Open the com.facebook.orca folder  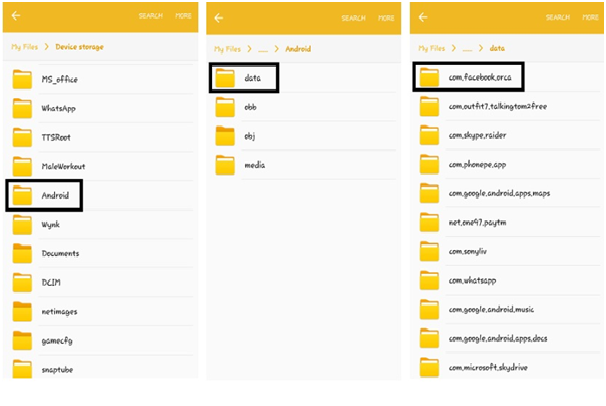click(468, 76)
